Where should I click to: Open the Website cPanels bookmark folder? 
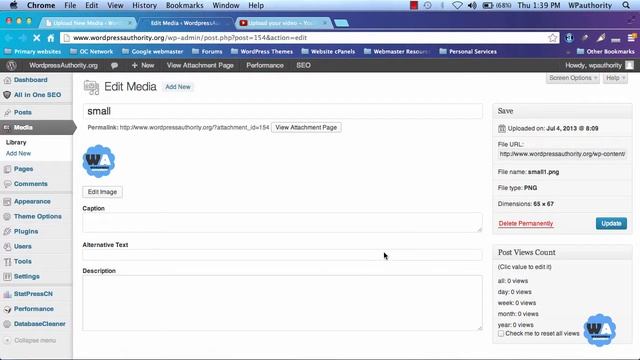tap(328, 51)
